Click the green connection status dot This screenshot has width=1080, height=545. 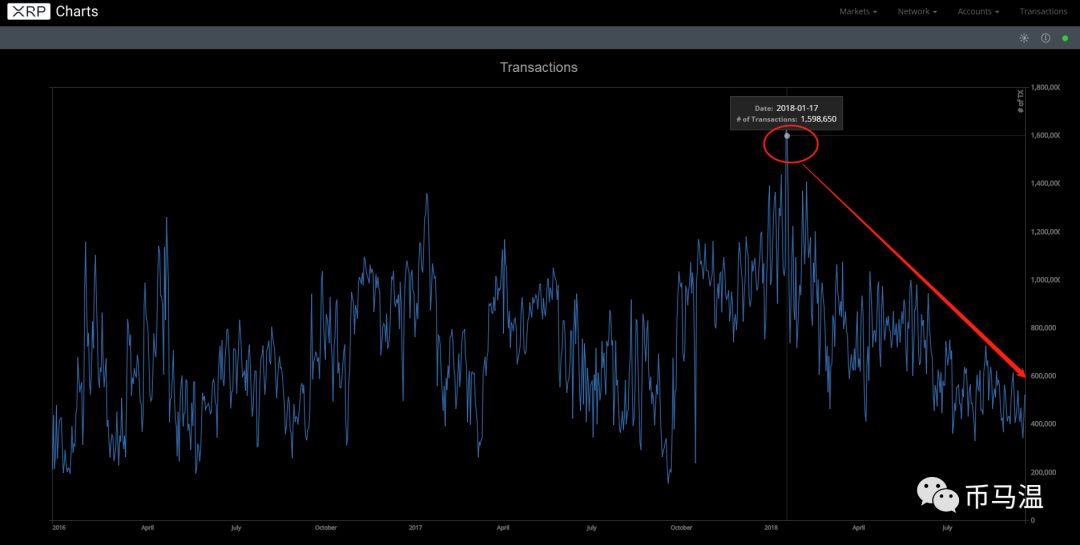point(1065,38)
